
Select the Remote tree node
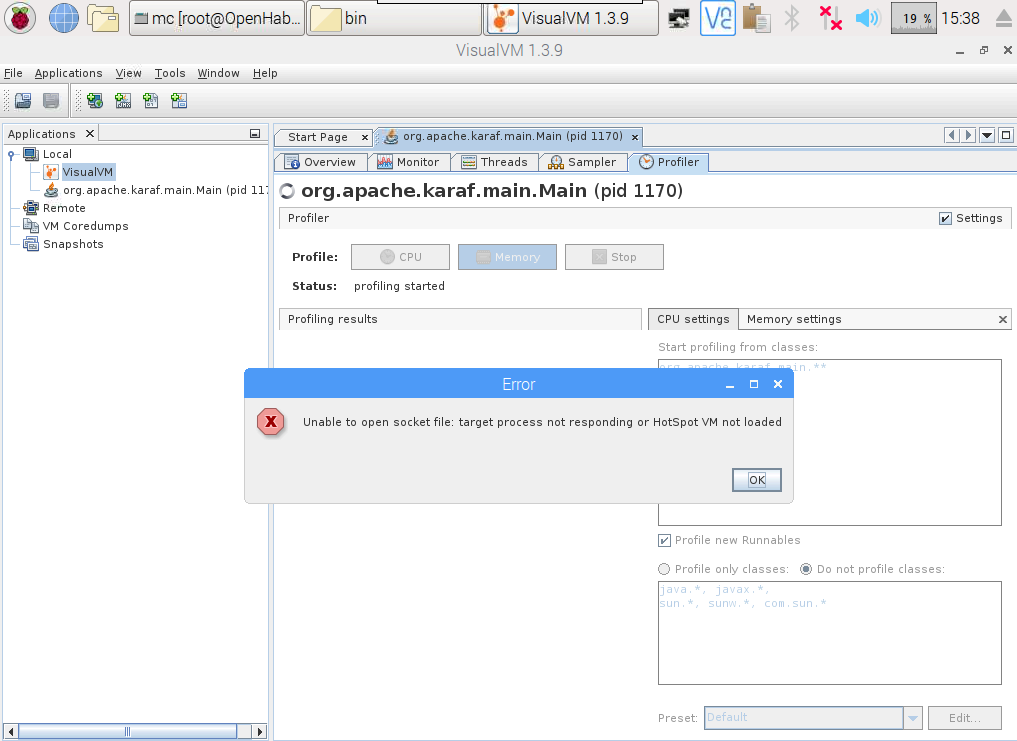click(64, 208)
